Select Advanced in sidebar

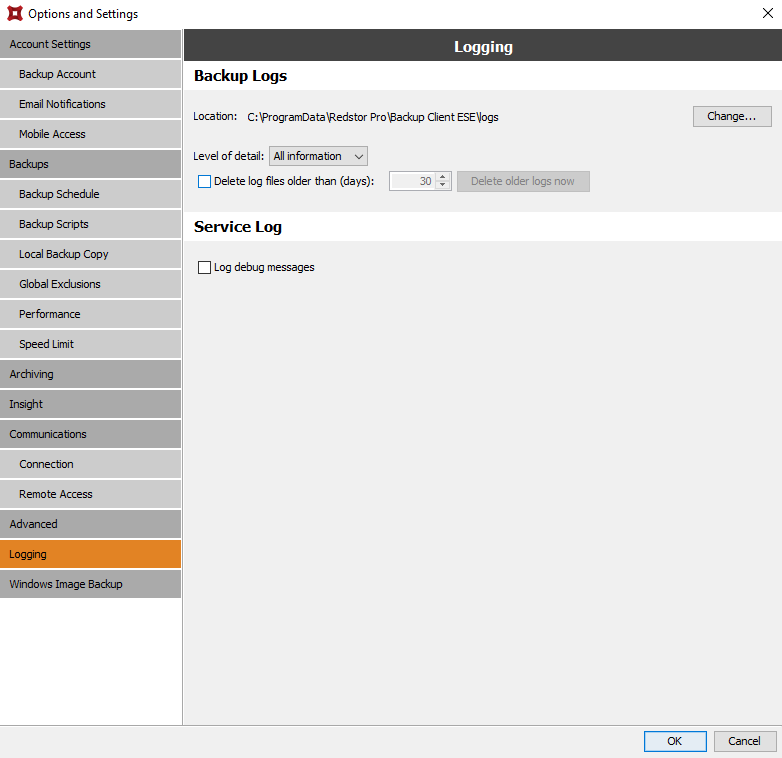(x=90, y=524)
